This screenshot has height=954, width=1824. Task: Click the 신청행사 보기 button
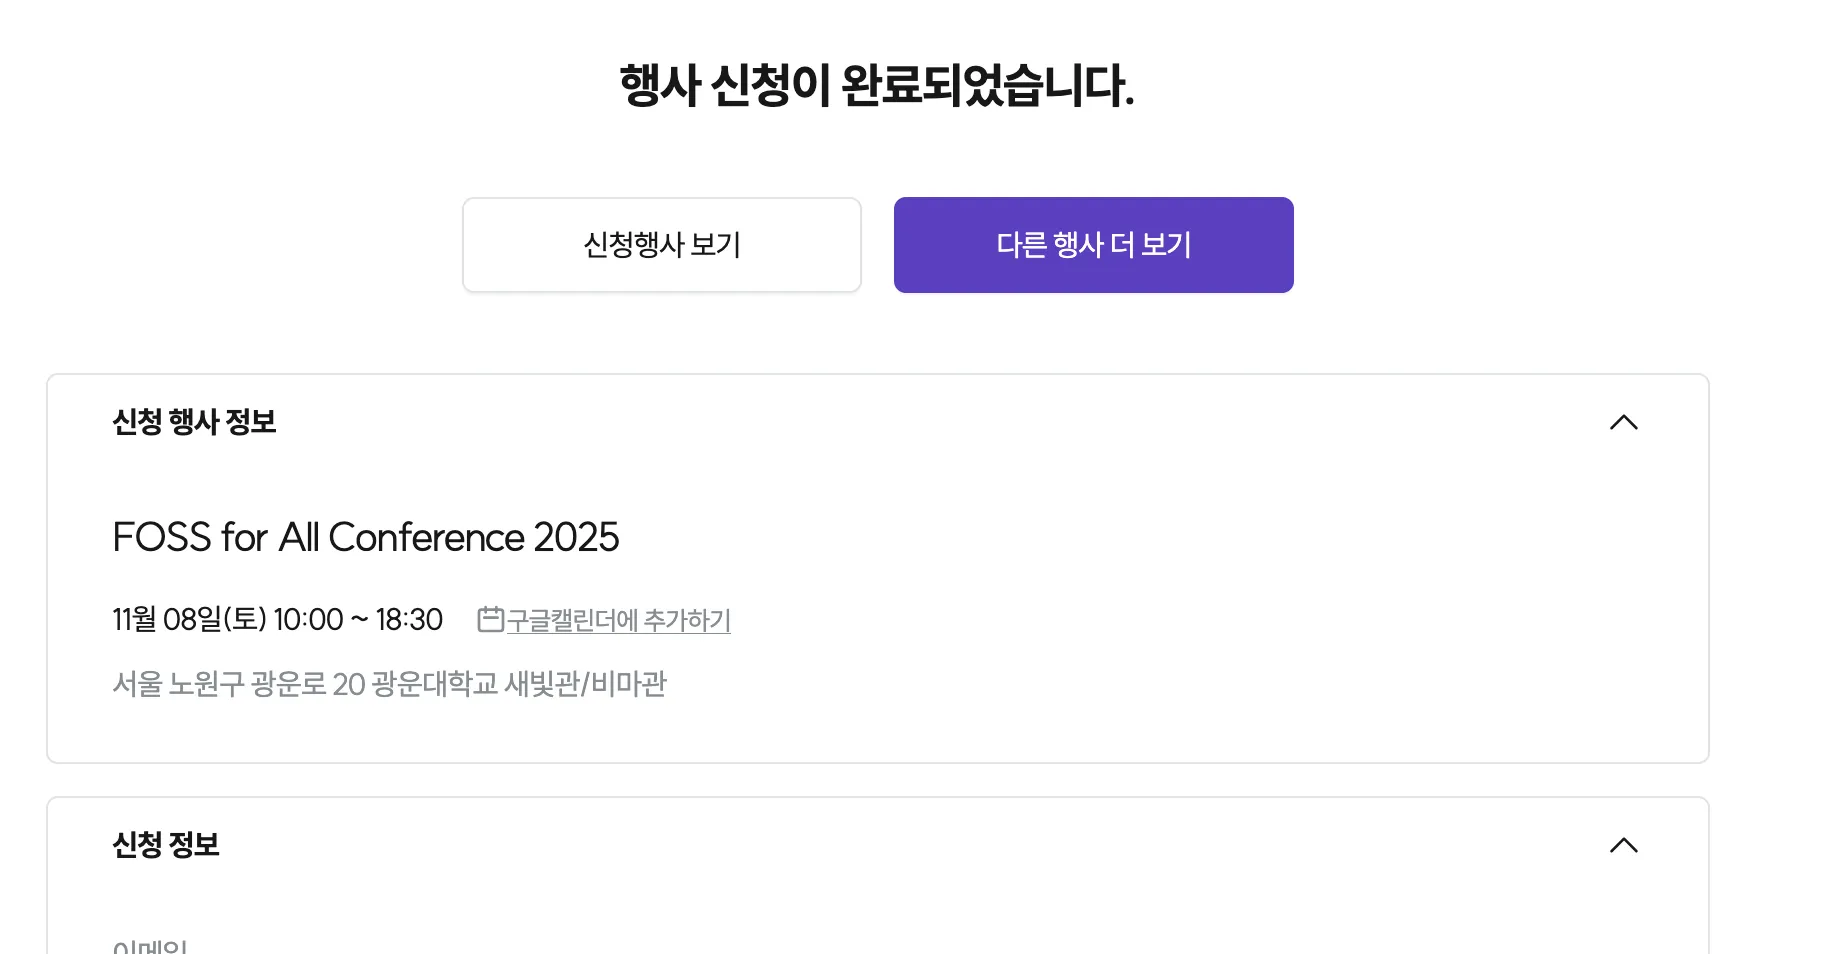coord(661,245)
